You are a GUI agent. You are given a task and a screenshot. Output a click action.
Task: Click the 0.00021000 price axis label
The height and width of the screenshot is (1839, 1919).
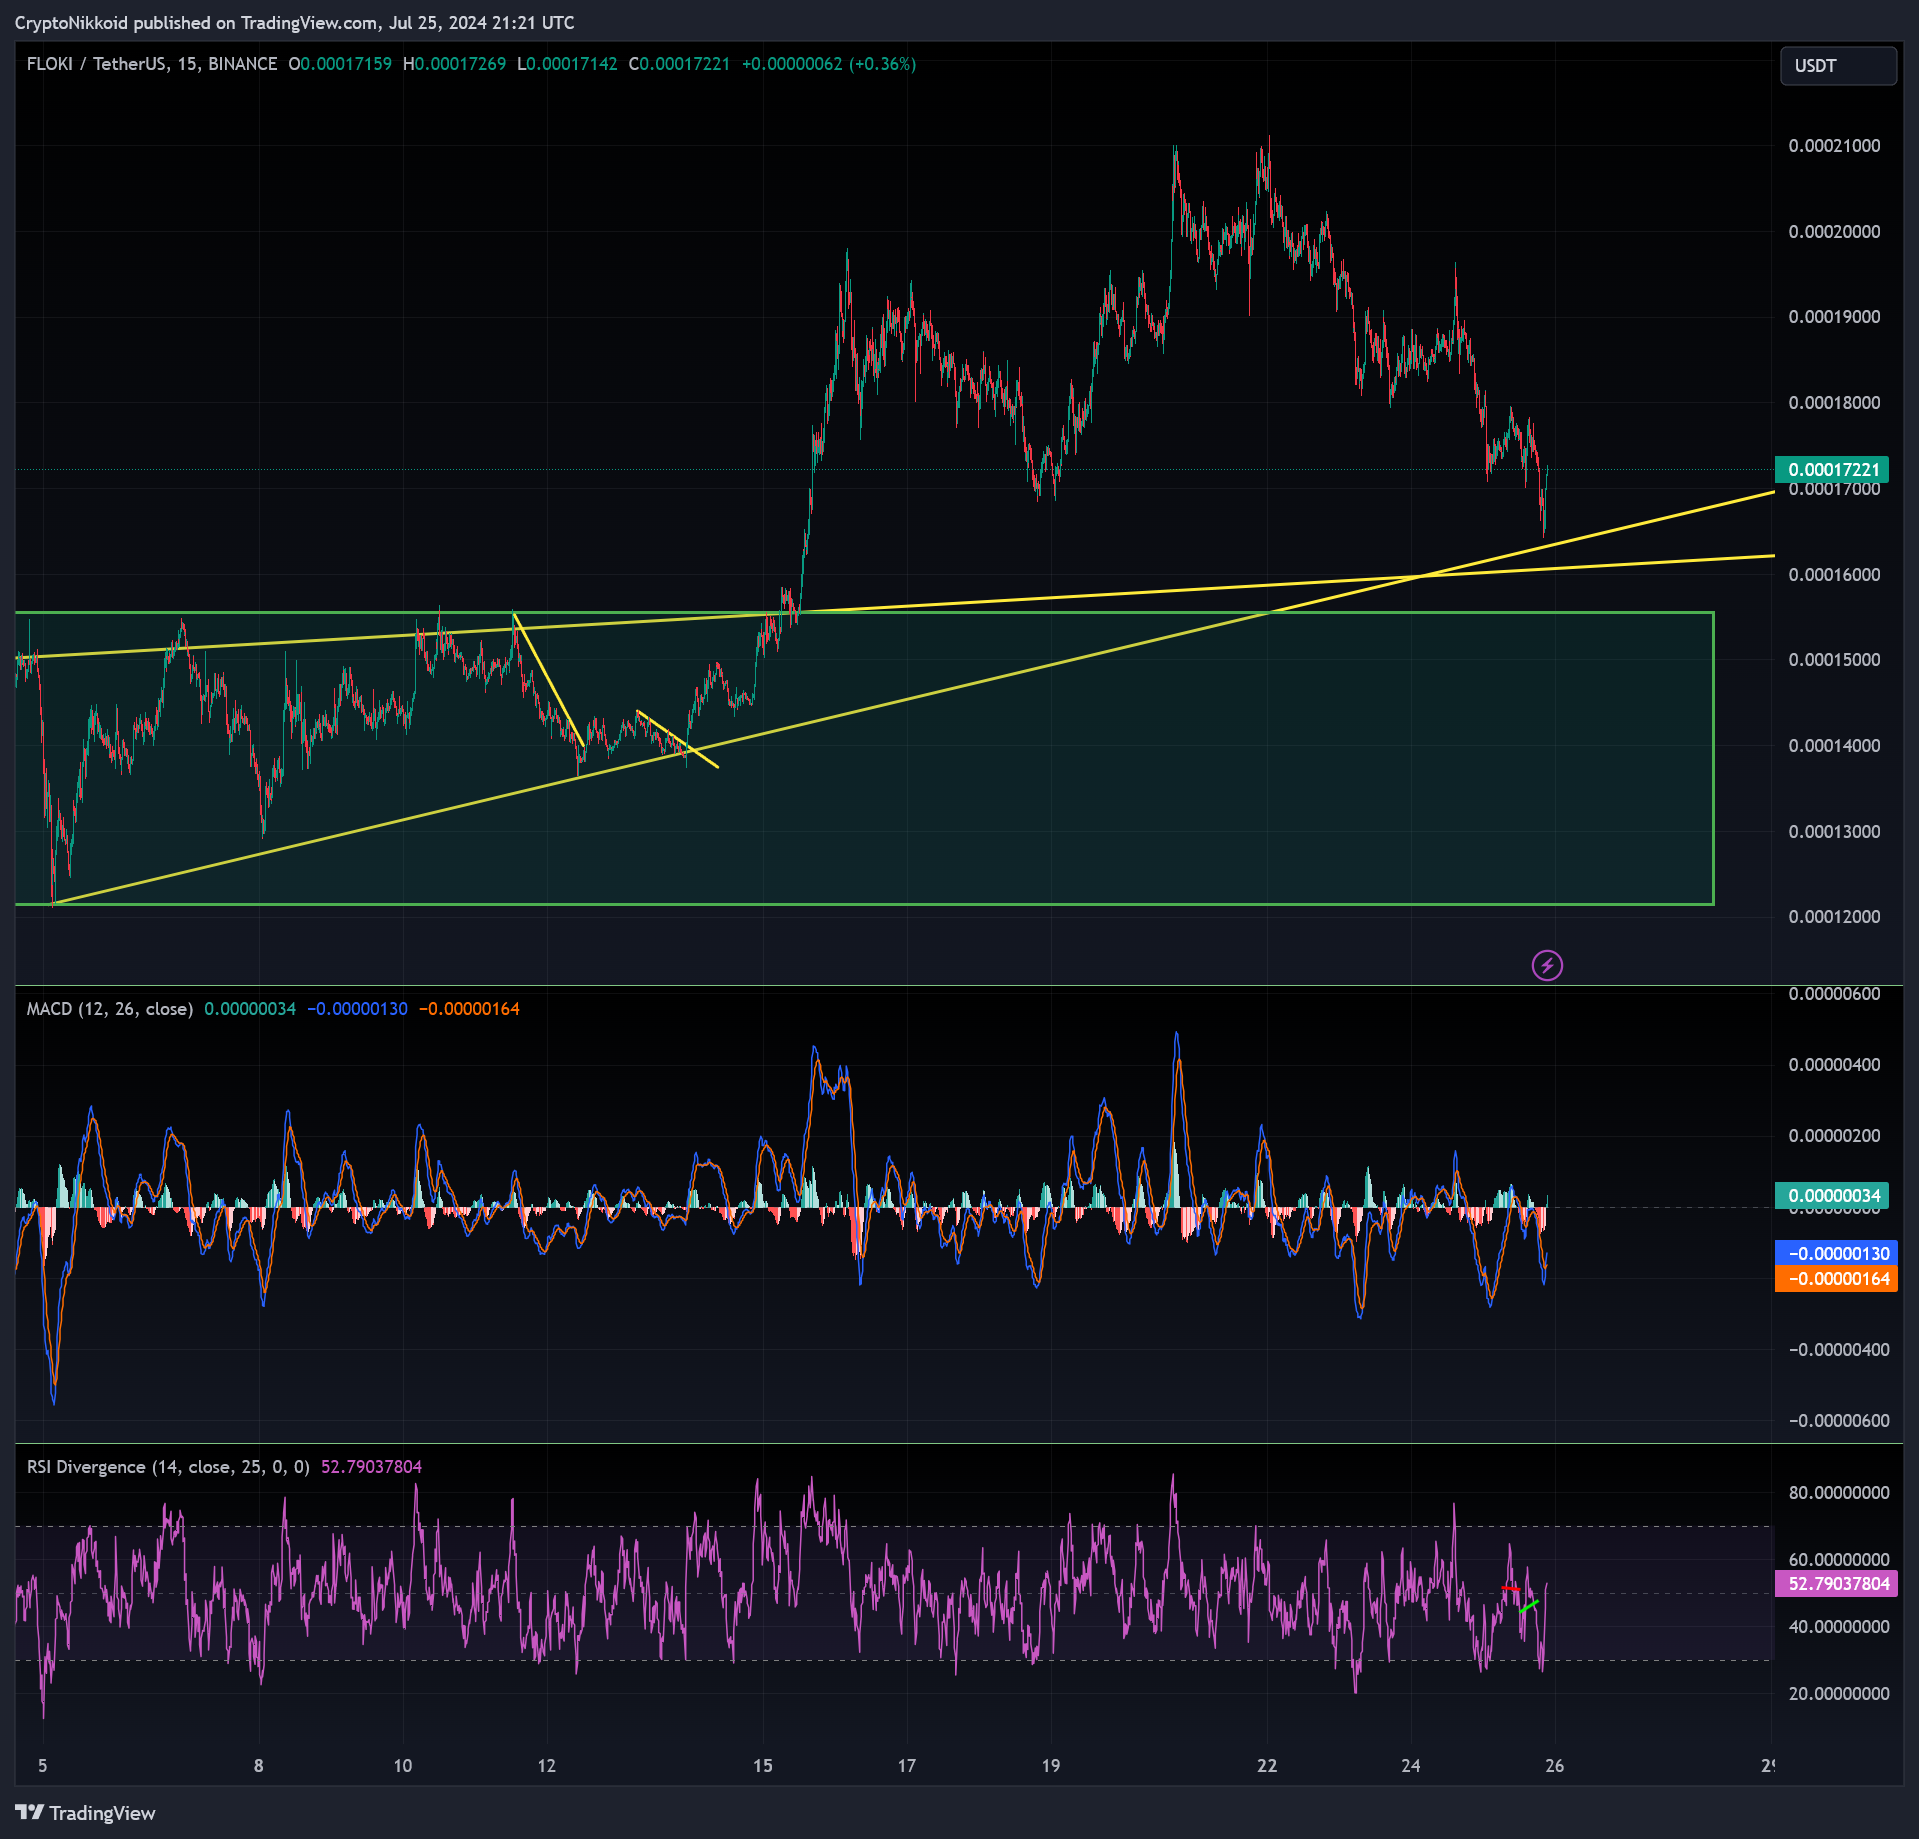pyautogui.click(x=1834, y=146)
